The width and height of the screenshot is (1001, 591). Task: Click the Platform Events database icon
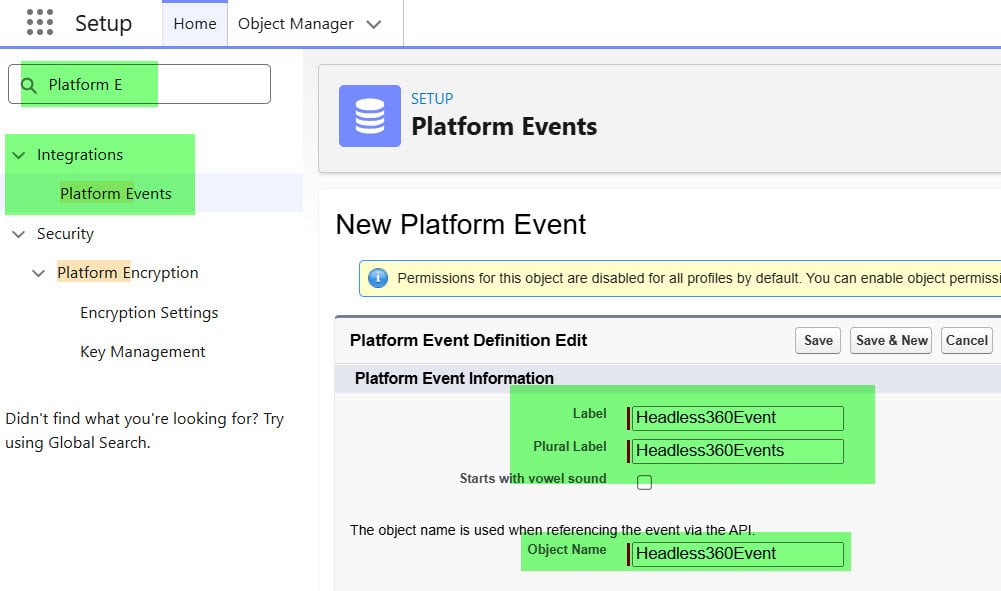pyautogui.click(x=370, y=116)
